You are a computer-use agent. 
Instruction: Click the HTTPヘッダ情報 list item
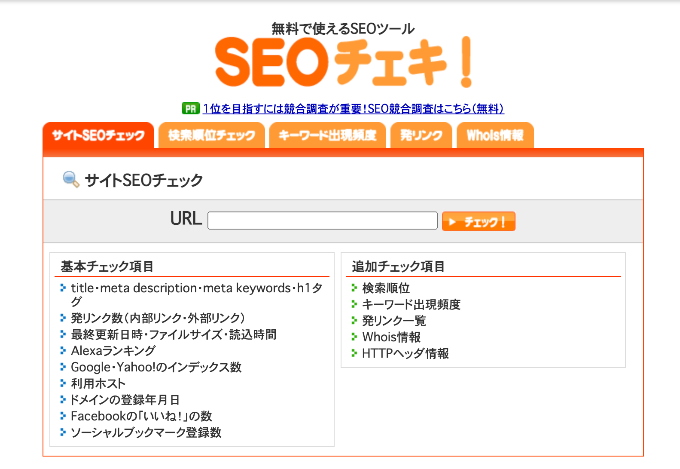pos(405,354)
